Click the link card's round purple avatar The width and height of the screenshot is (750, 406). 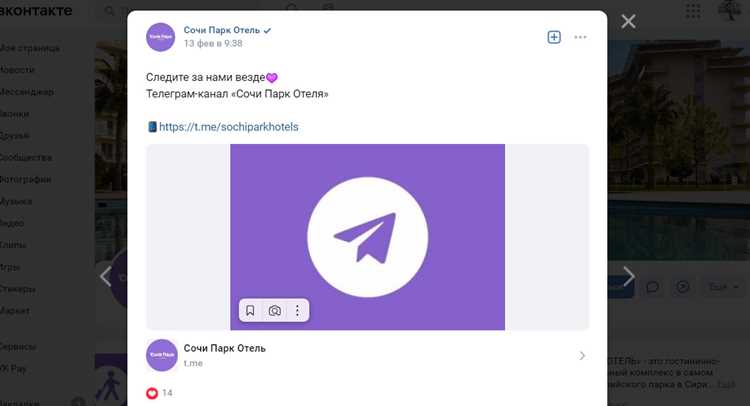tap(162, 355)
